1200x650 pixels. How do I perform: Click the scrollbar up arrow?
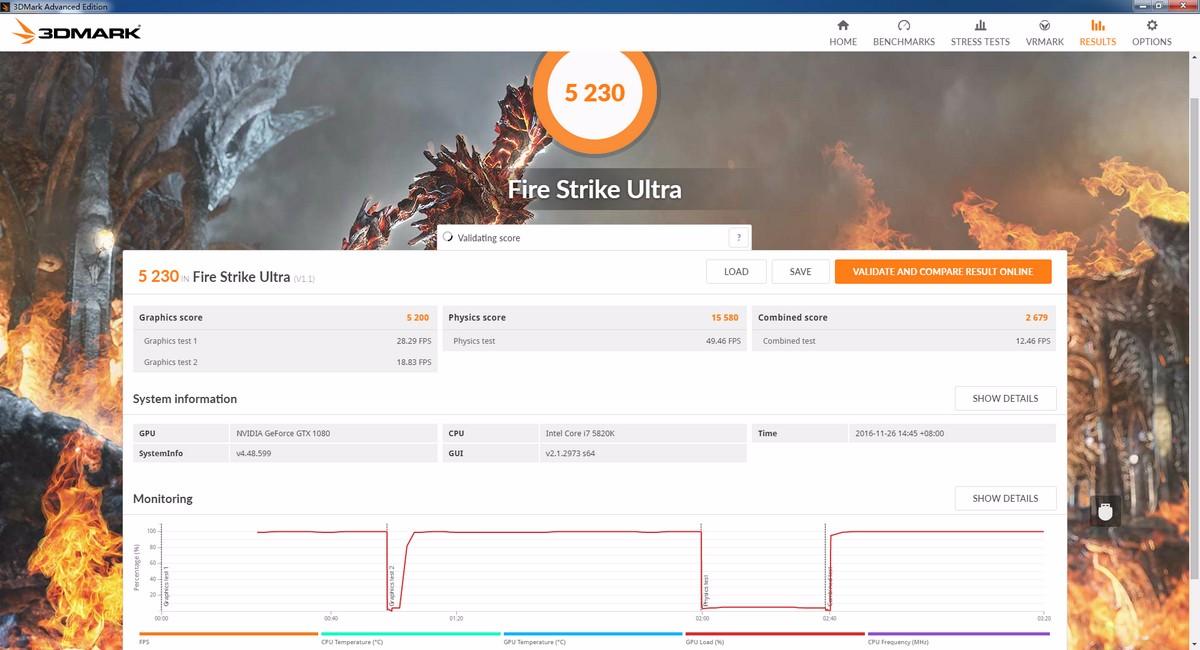[x=1193, y=58]
